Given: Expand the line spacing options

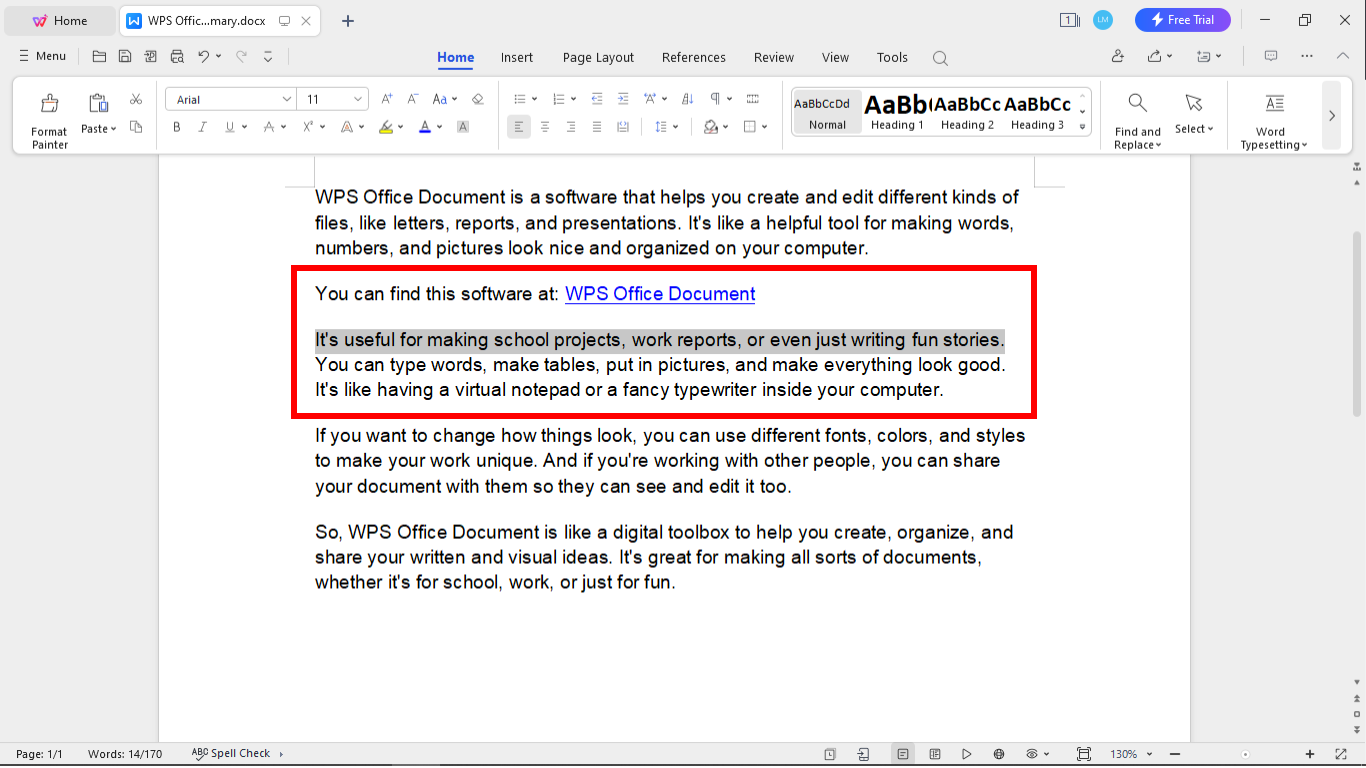Looking at the screenshot, I should point(676,127).
